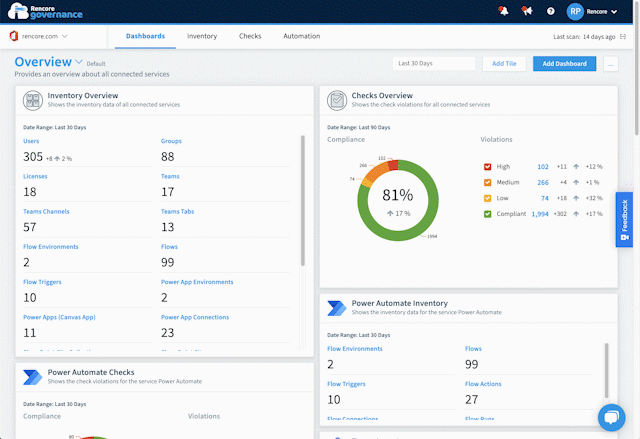The width and height of the screenshot is (640, 439).
Task: Switch to the Dashboards tab
Action: click(x=145, y=36)
